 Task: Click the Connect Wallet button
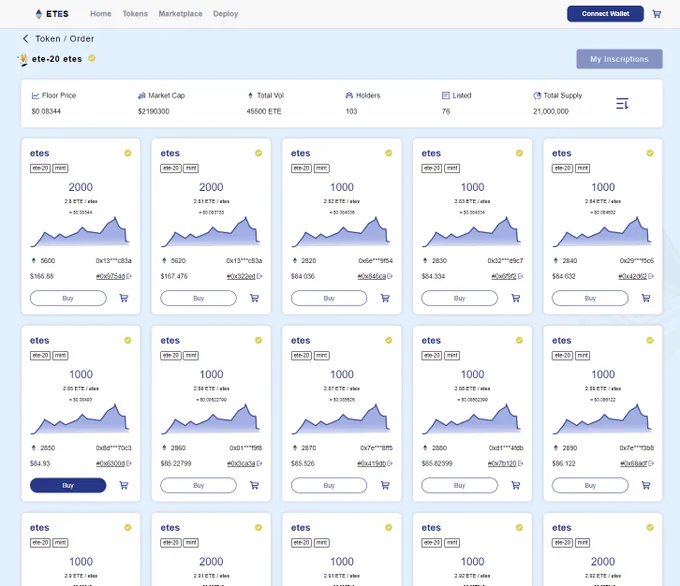[x=605, y=14]
